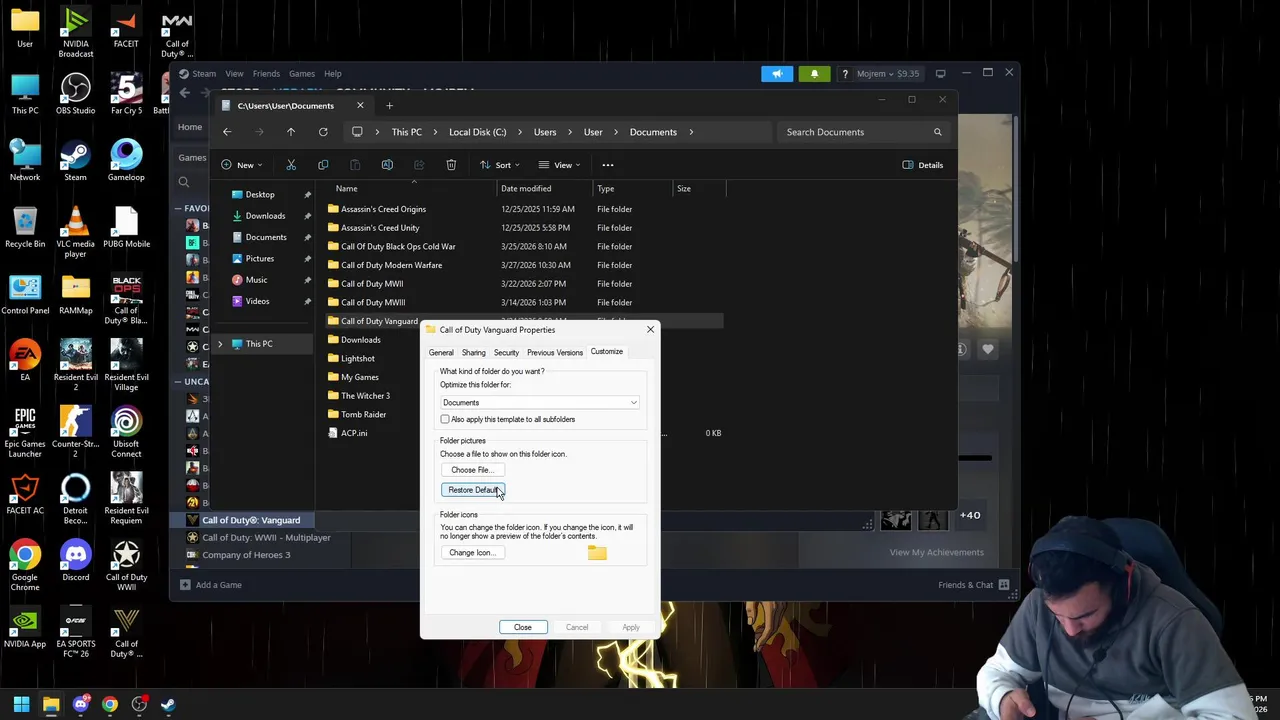Launch Epic Games Launcher desktop icon
1280x720 pixels.
[25, 433]
